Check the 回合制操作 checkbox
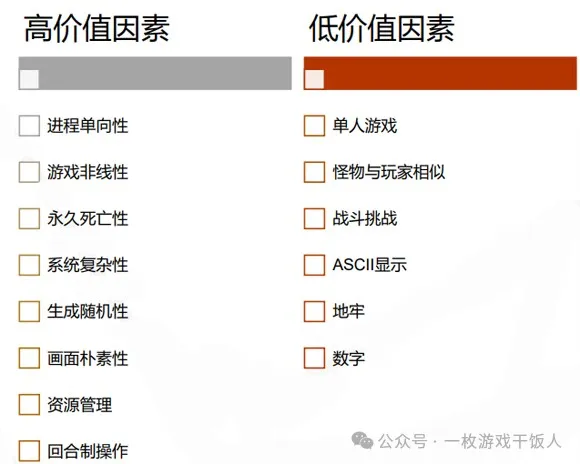The height and width of the screenshot is (464, 580). 29,451
